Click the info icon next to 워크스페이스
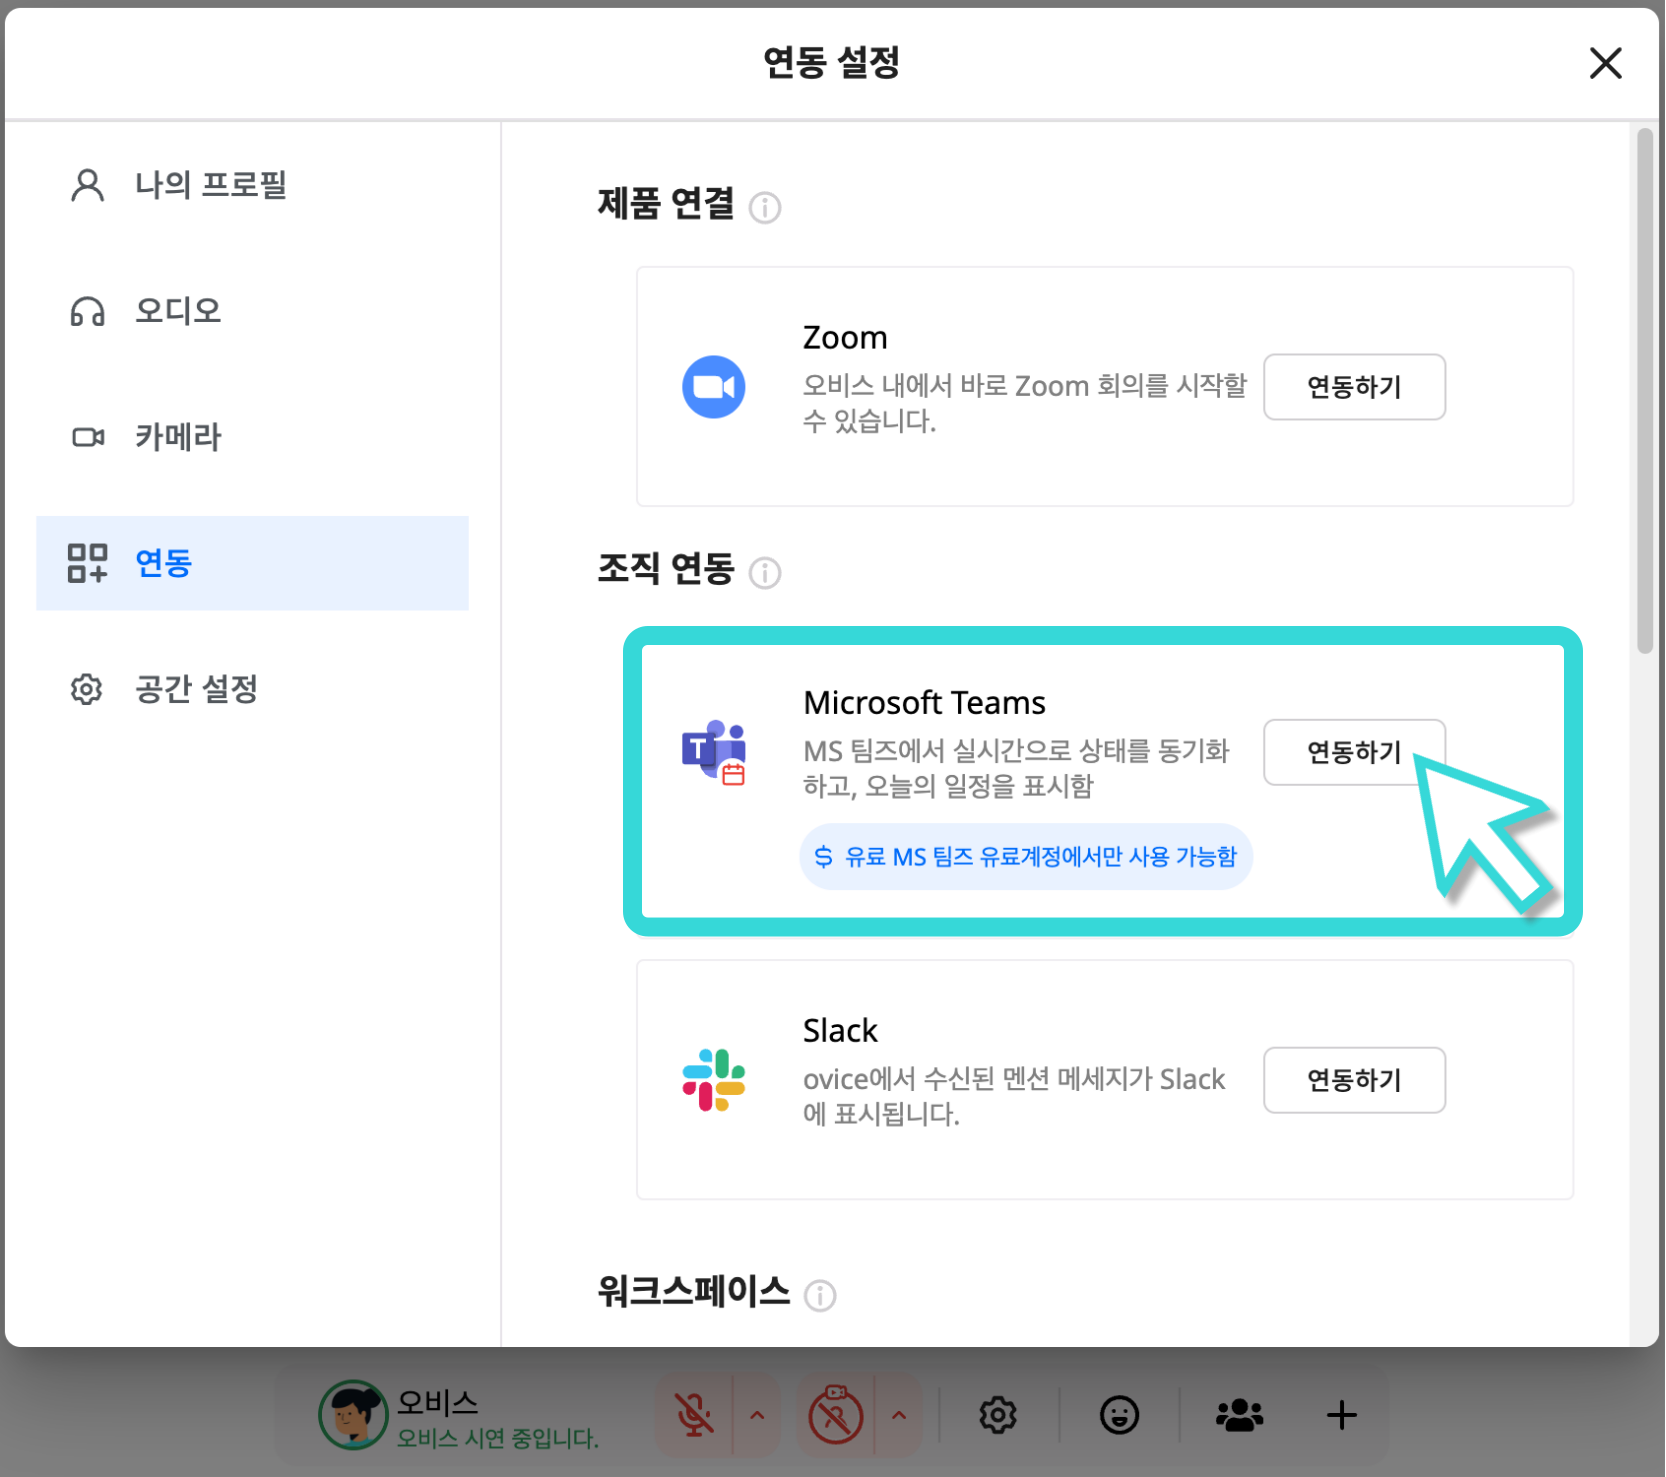This screenshot has height=1477, width=1666. point(820,1296)
